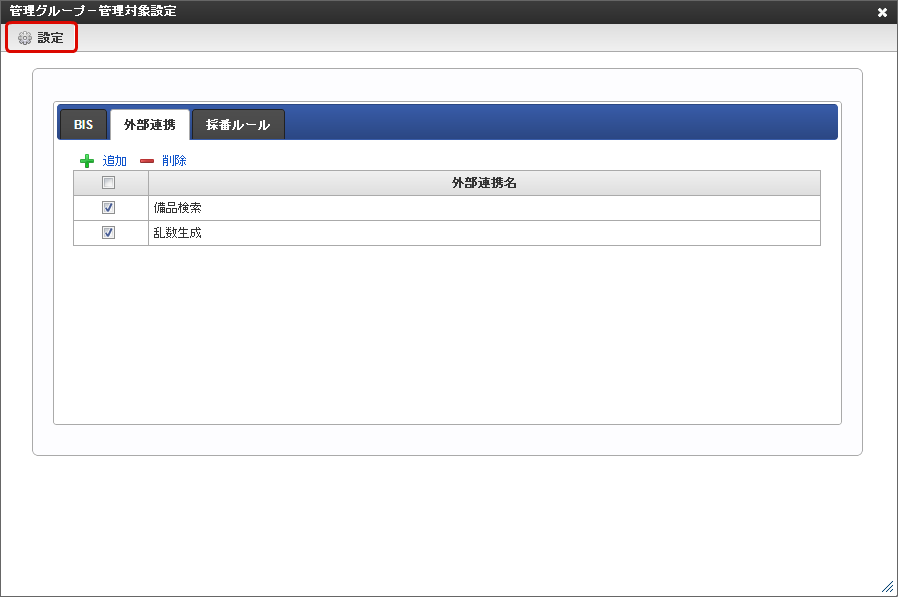This screenshot has width=898, height=597.
Task: Close the 管理対象設定 dialog
Action: (882, 12)
